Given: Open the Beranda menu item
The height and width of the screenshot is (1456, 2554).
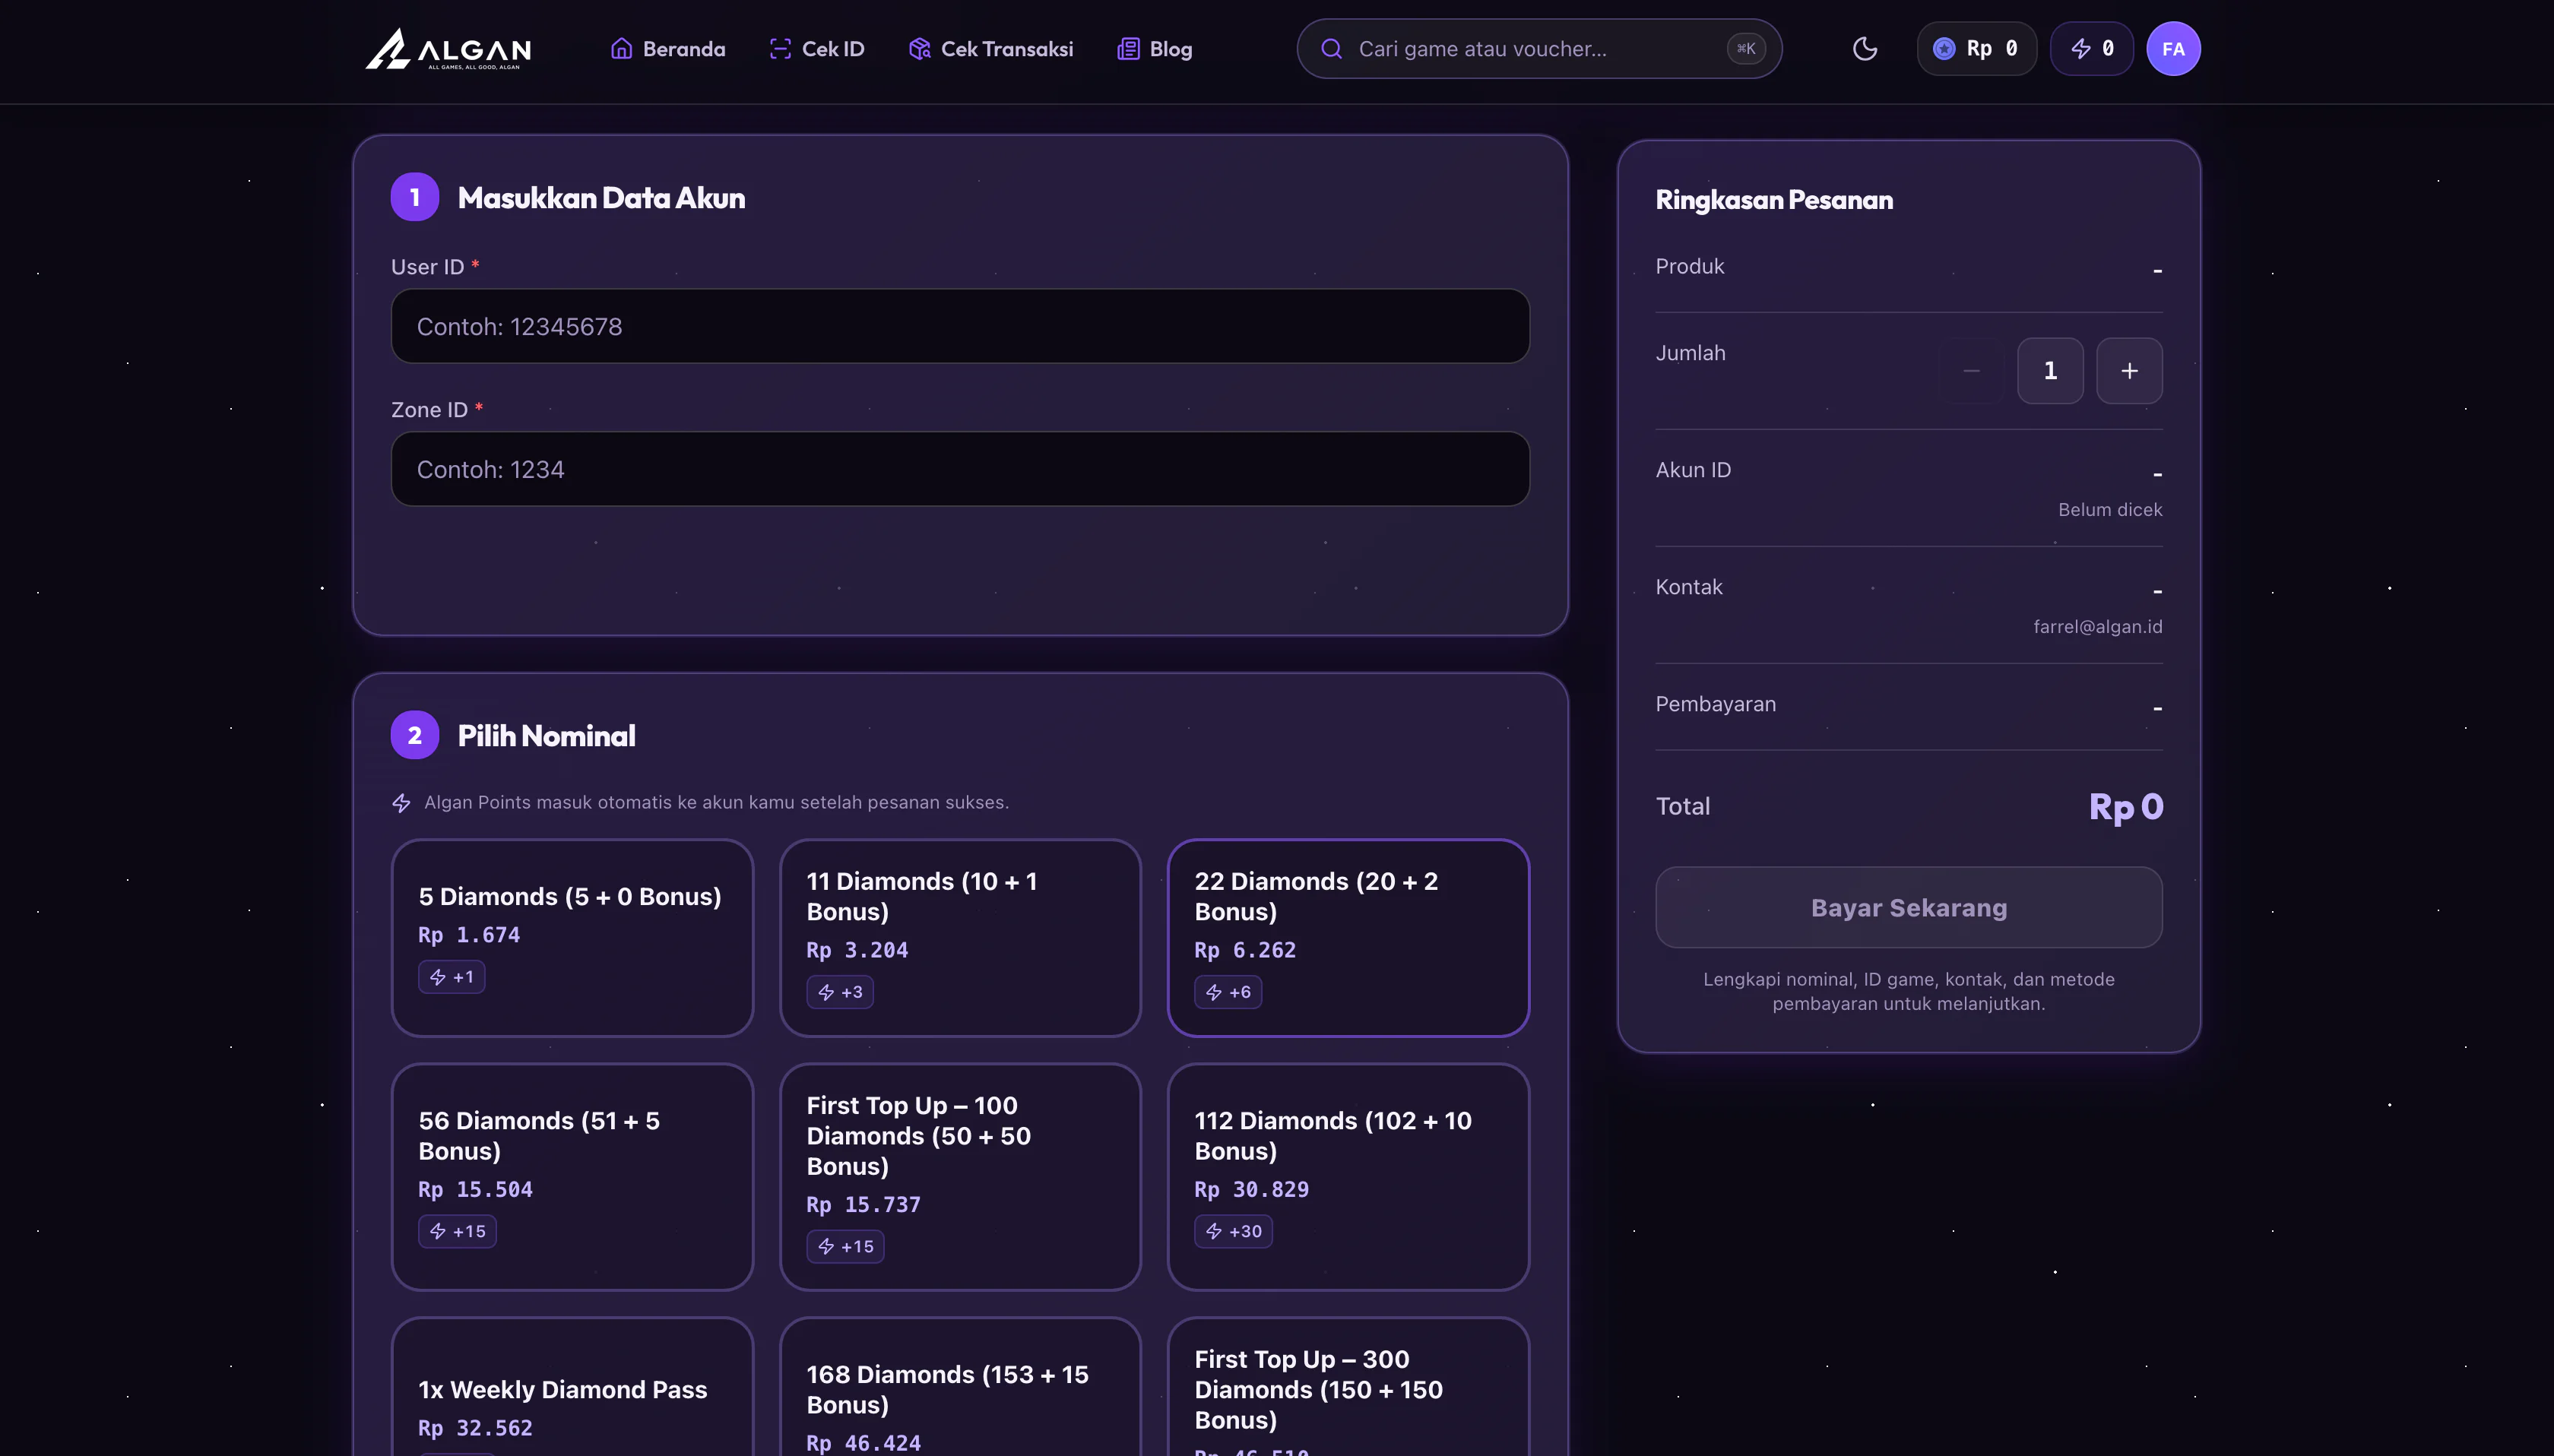Looking at the screenshot, I should (x=668, y=48).
